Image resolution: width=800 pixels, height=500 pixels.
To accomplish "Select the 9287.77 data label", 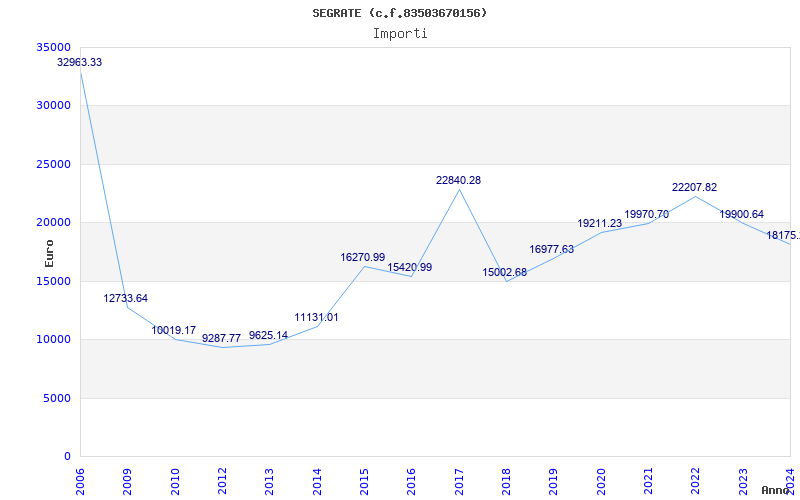I will pos(221,338).
